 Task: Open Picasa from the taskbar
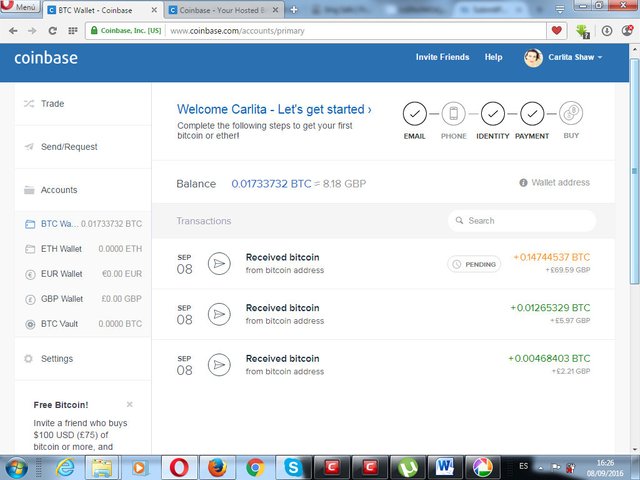[x=482, y=468]
